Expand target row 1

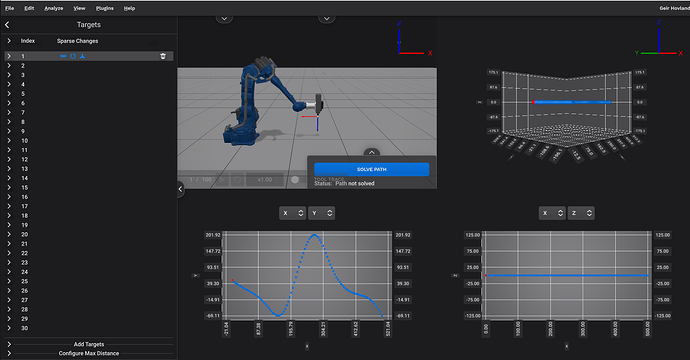click(x=9, y=56)
